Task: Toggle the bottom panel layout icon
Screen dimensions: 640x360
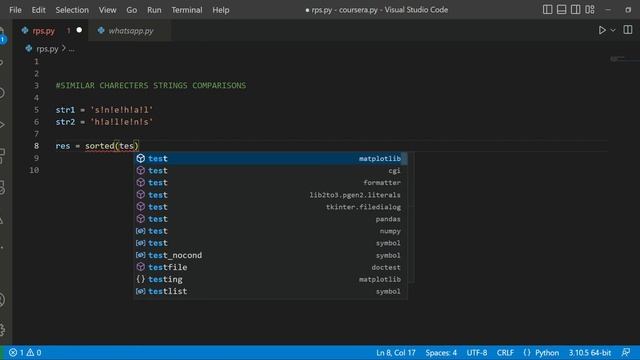Action: pos(562,9)
